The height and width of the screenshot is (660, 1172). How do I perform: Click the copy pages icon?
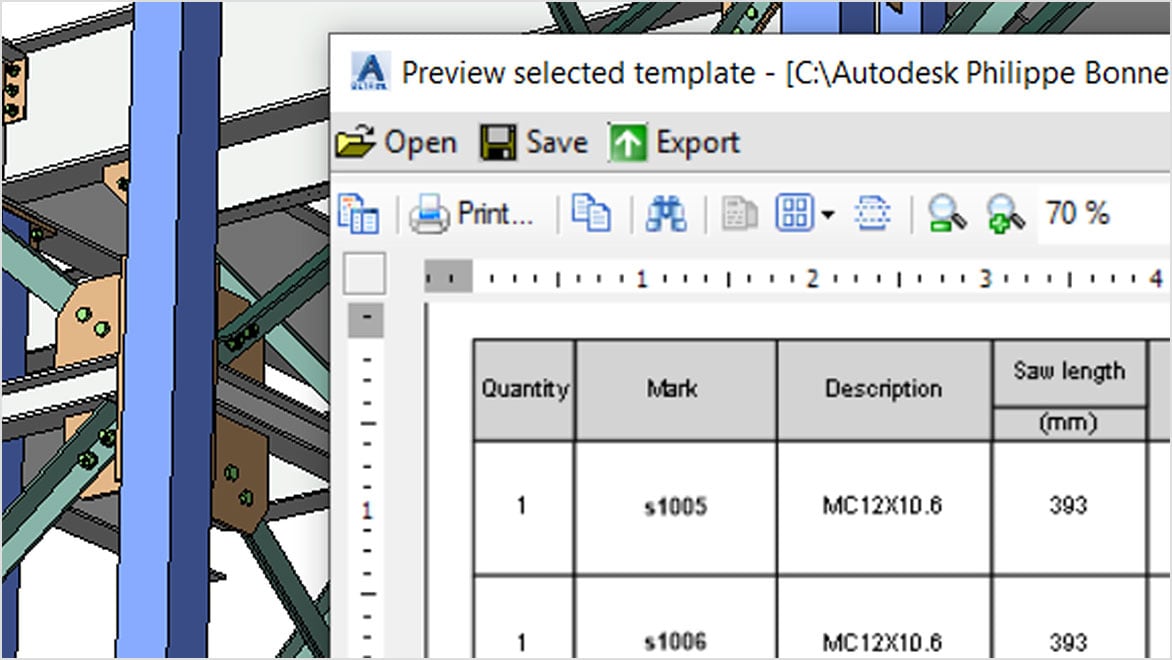pos(591,214)
